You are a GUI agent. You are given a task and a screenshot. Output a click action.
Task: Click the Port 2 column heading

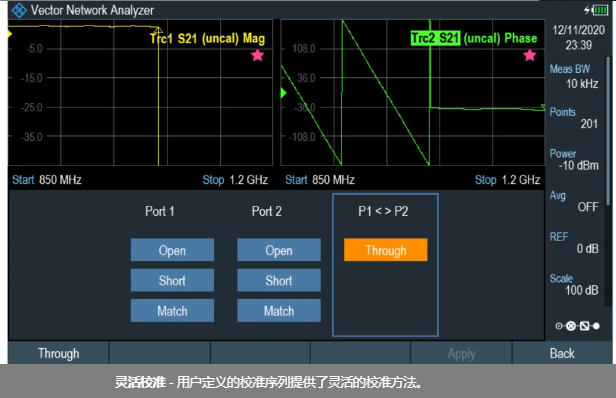(x=266, y=211)
